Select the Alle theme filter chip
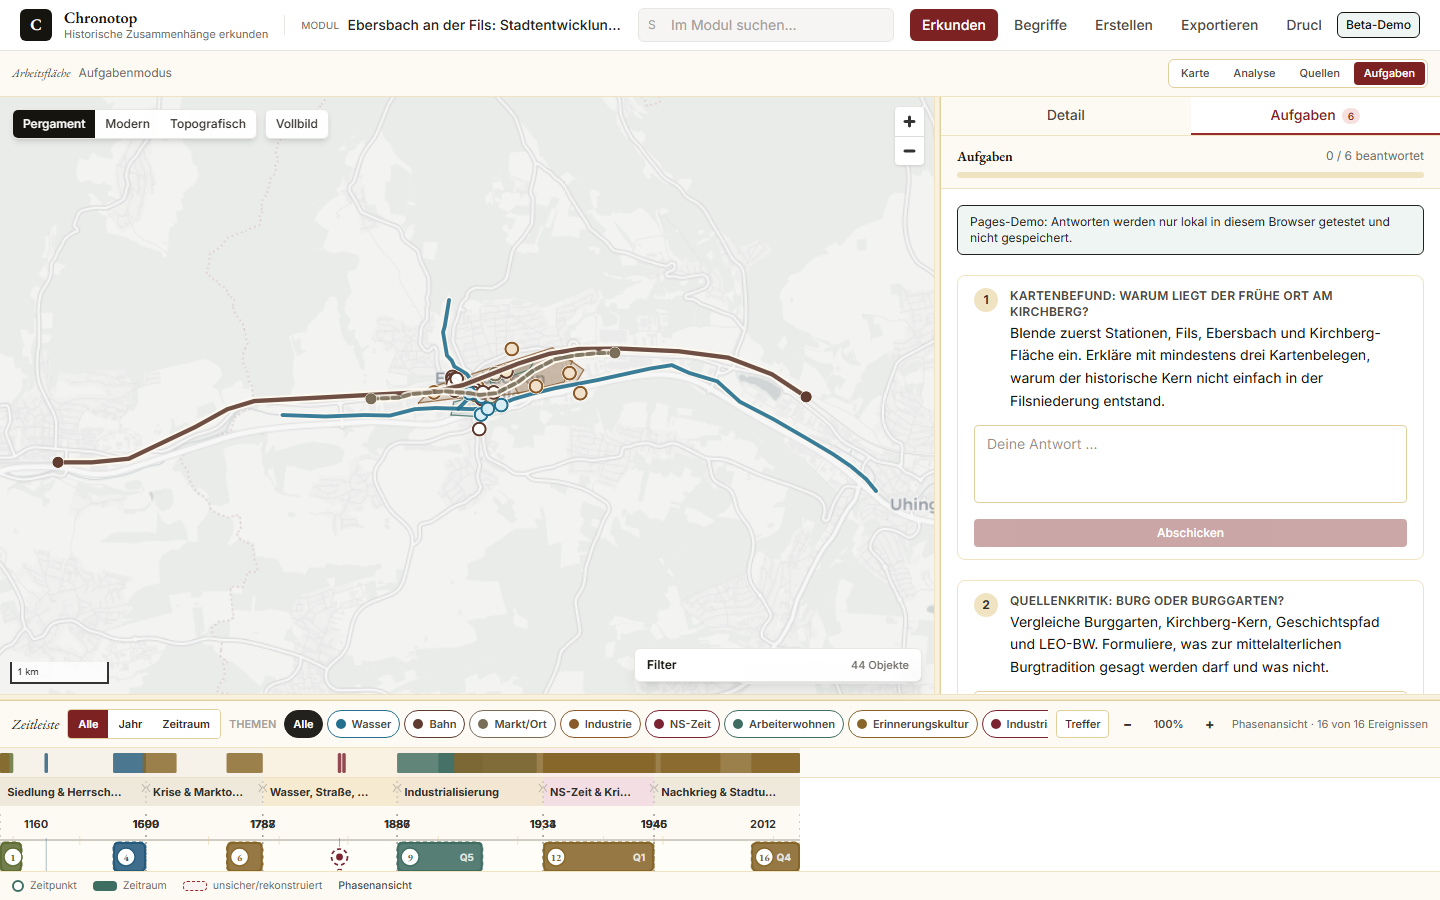Screen dimensions: 1440x900 pos(303,724)
